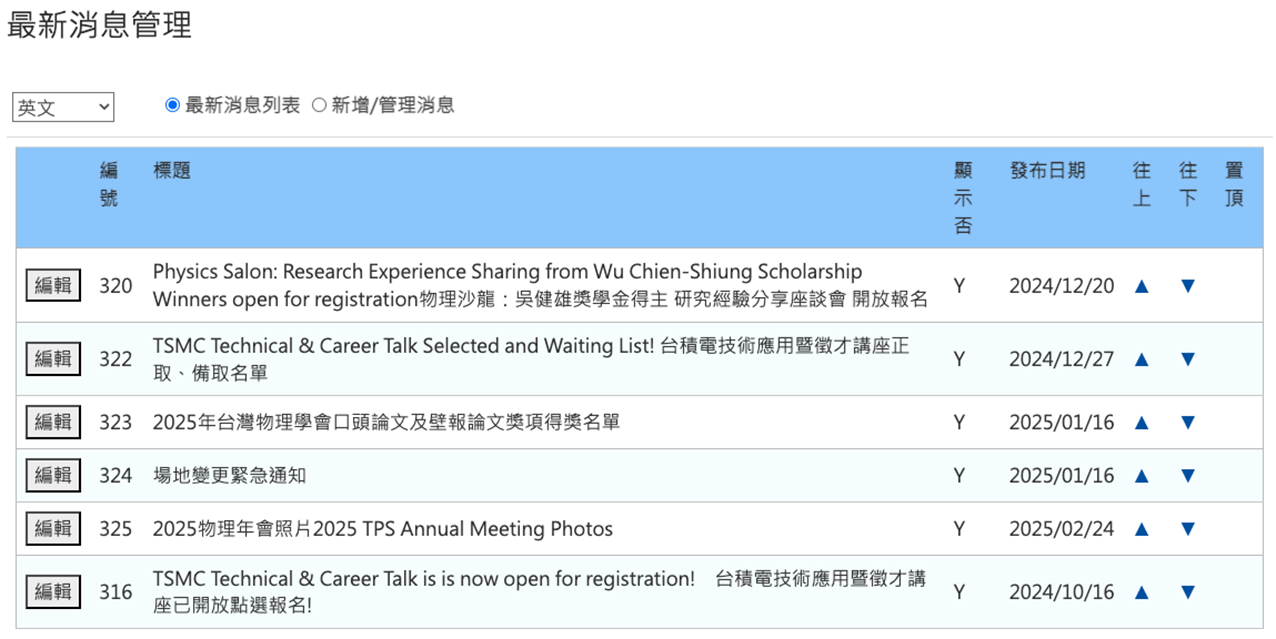
Task: Click the 標題 column header
Action: [172, 171]
